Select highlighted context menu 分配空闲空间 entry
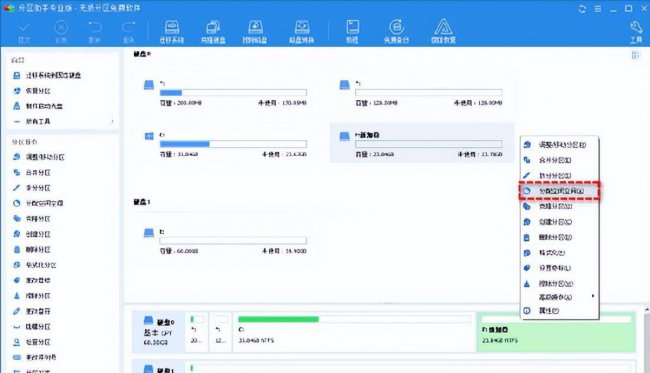 (559, 191)
